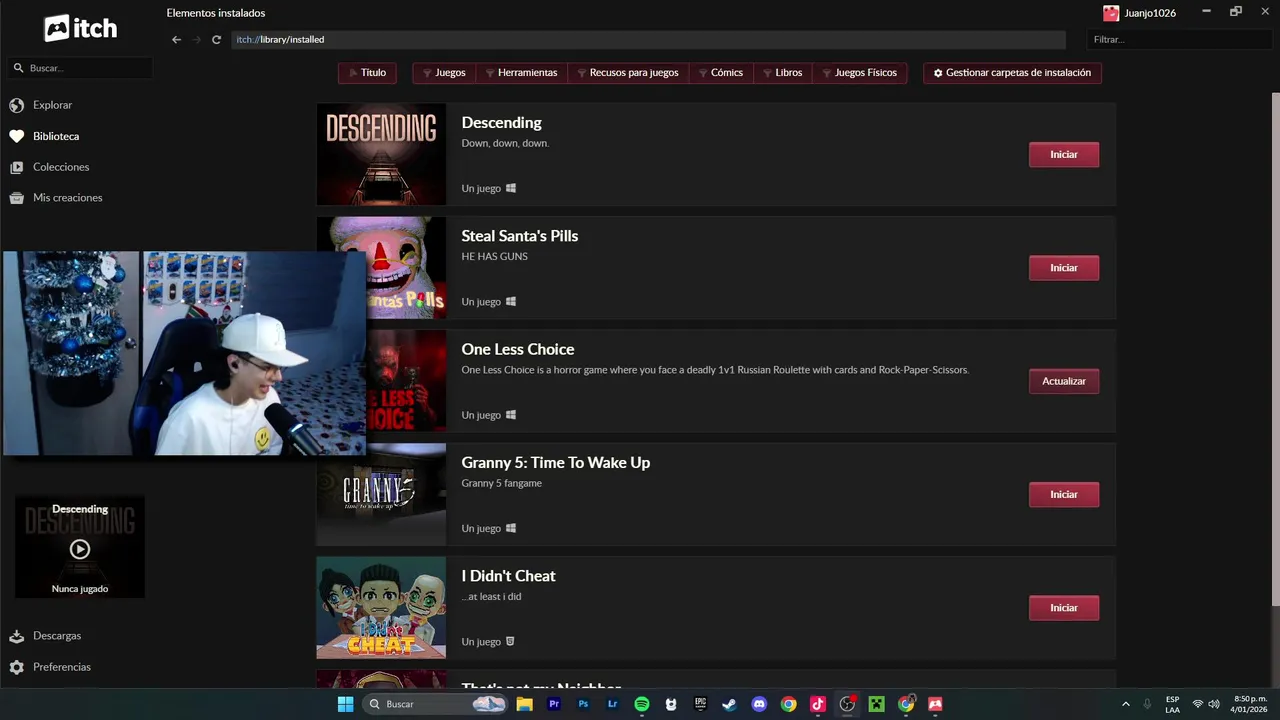
Task: Filter by Libros
Action: [782, 73]
